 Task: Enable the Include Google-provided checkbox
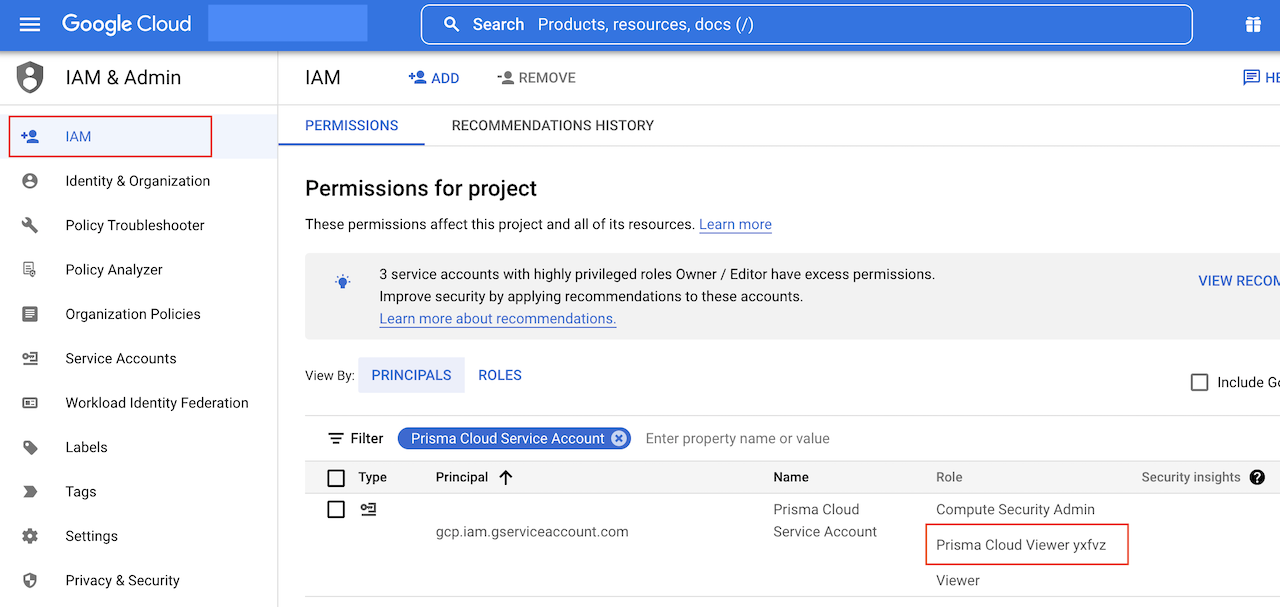[x=1200, y=382]
